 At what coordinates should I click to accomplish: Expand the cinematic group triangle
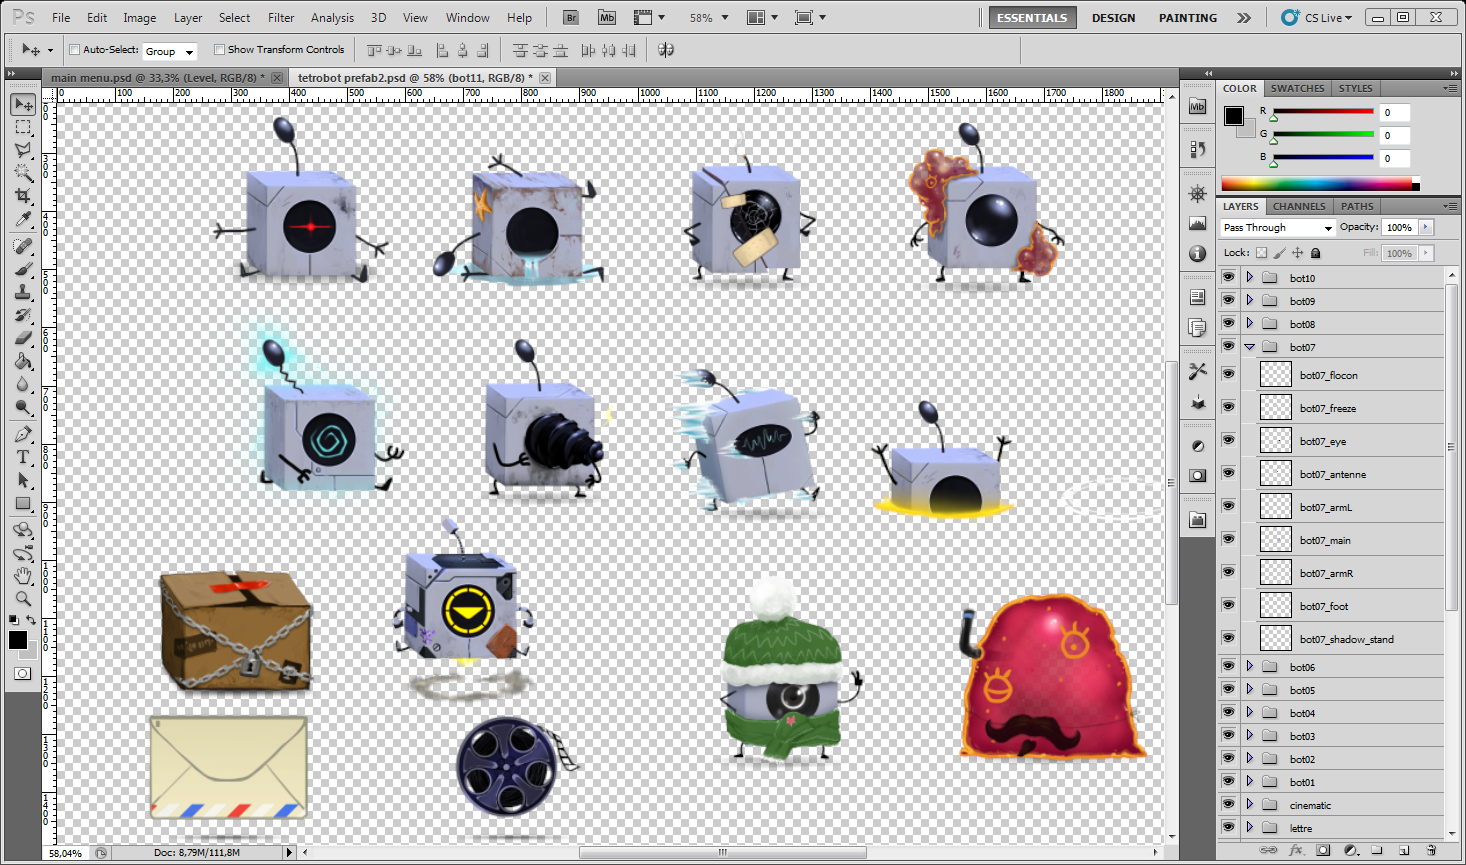click(x=1250, y=804)
